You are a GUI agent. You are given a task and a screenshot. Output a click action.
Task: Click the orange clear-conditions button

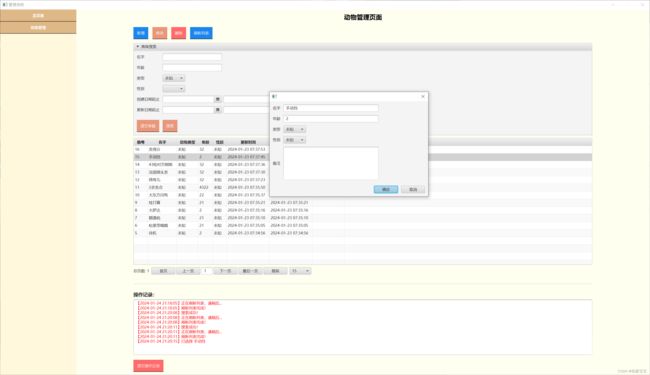[148, 126]
